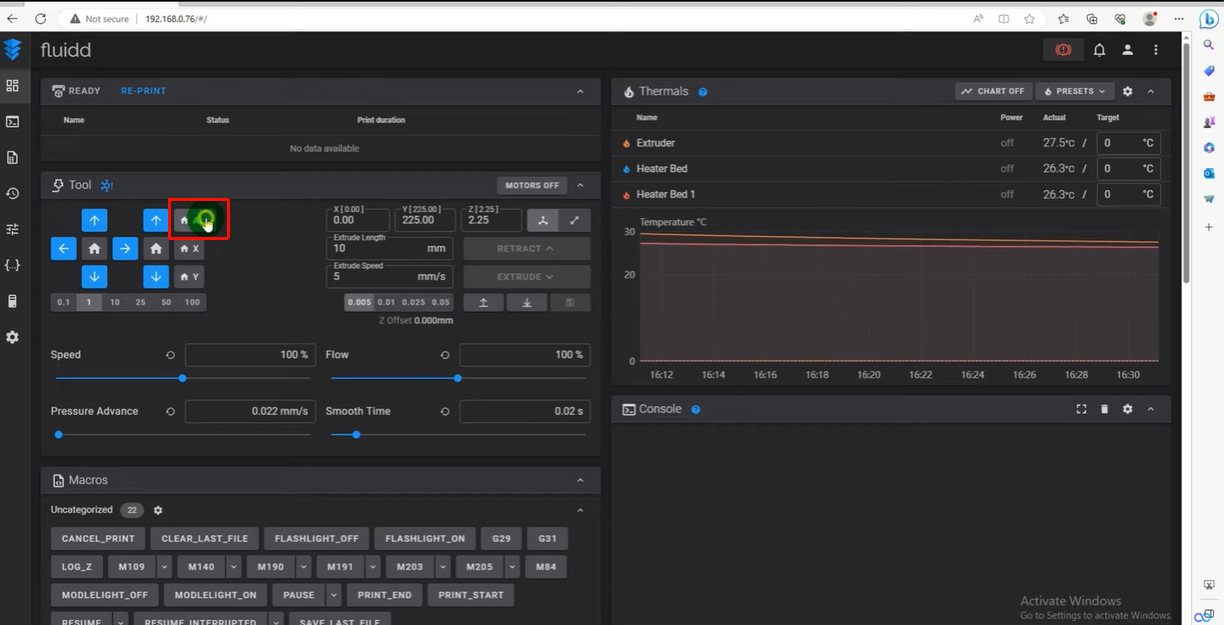Run the FLASHLIGHT_ON macro
Screen dimensions: 1224x625
[425, 538]
